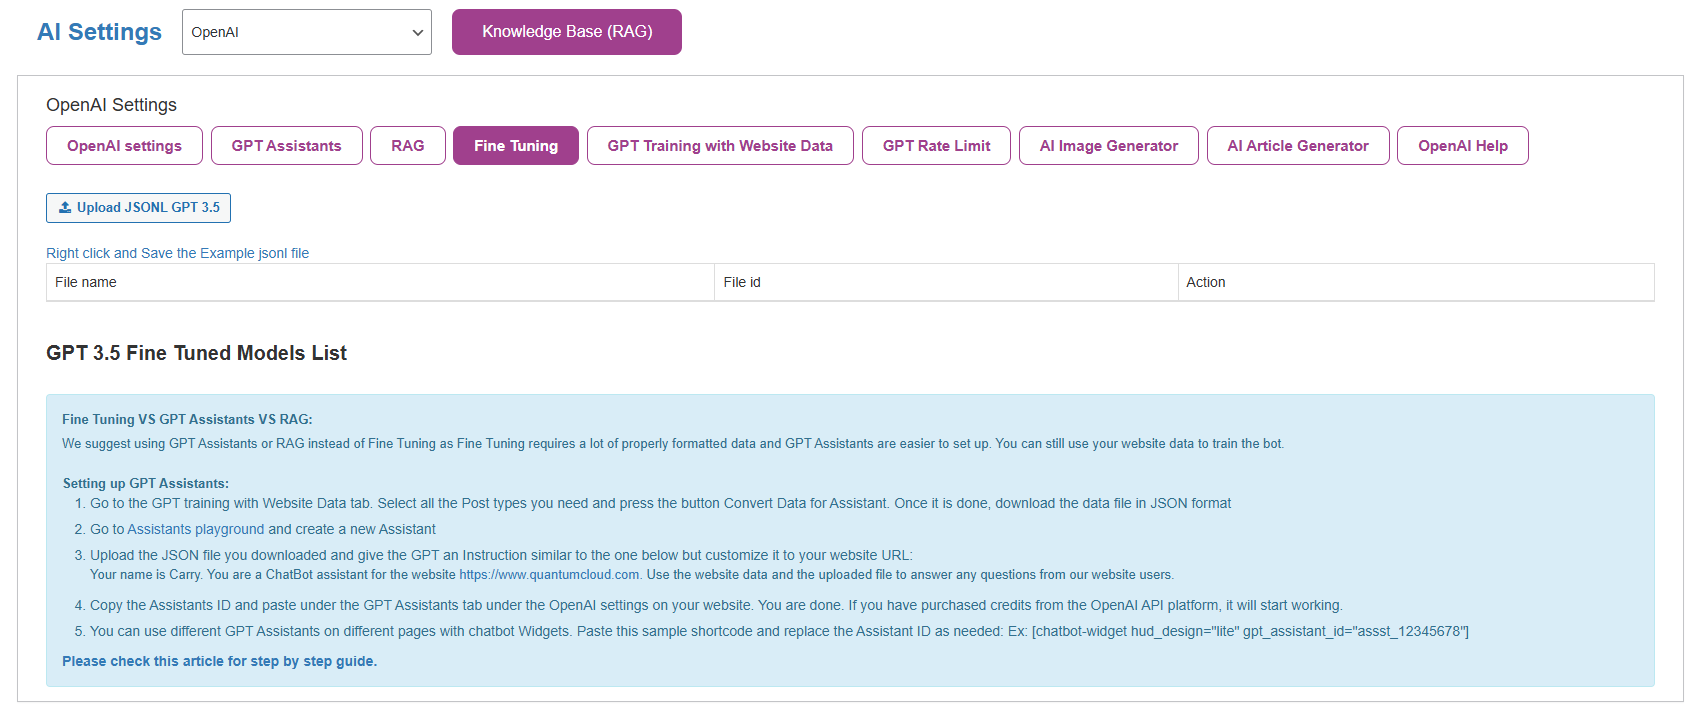Click the File id column header
Image resolution: width=1703 pixels, height=715 pixels.
click(742, 282)
